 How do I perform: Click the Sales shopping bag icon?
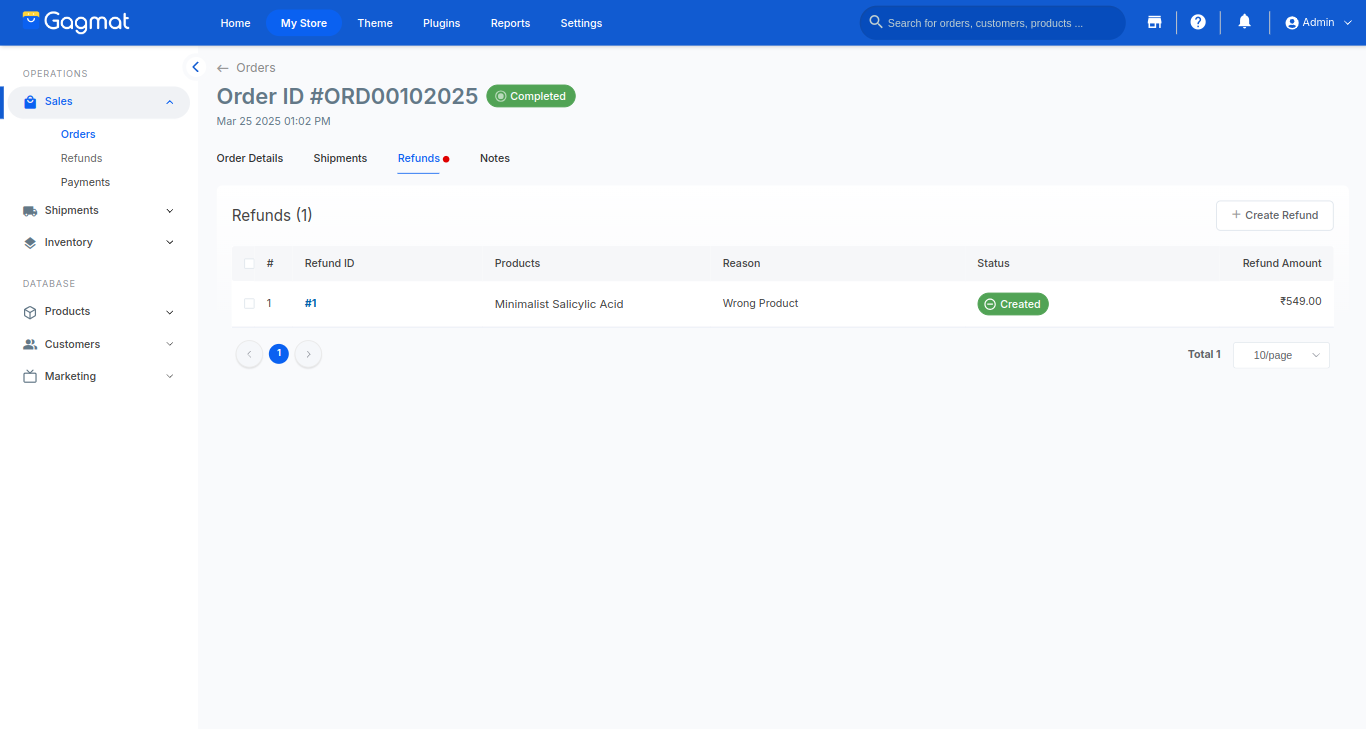pyautogui.click(x=30, y=102)
